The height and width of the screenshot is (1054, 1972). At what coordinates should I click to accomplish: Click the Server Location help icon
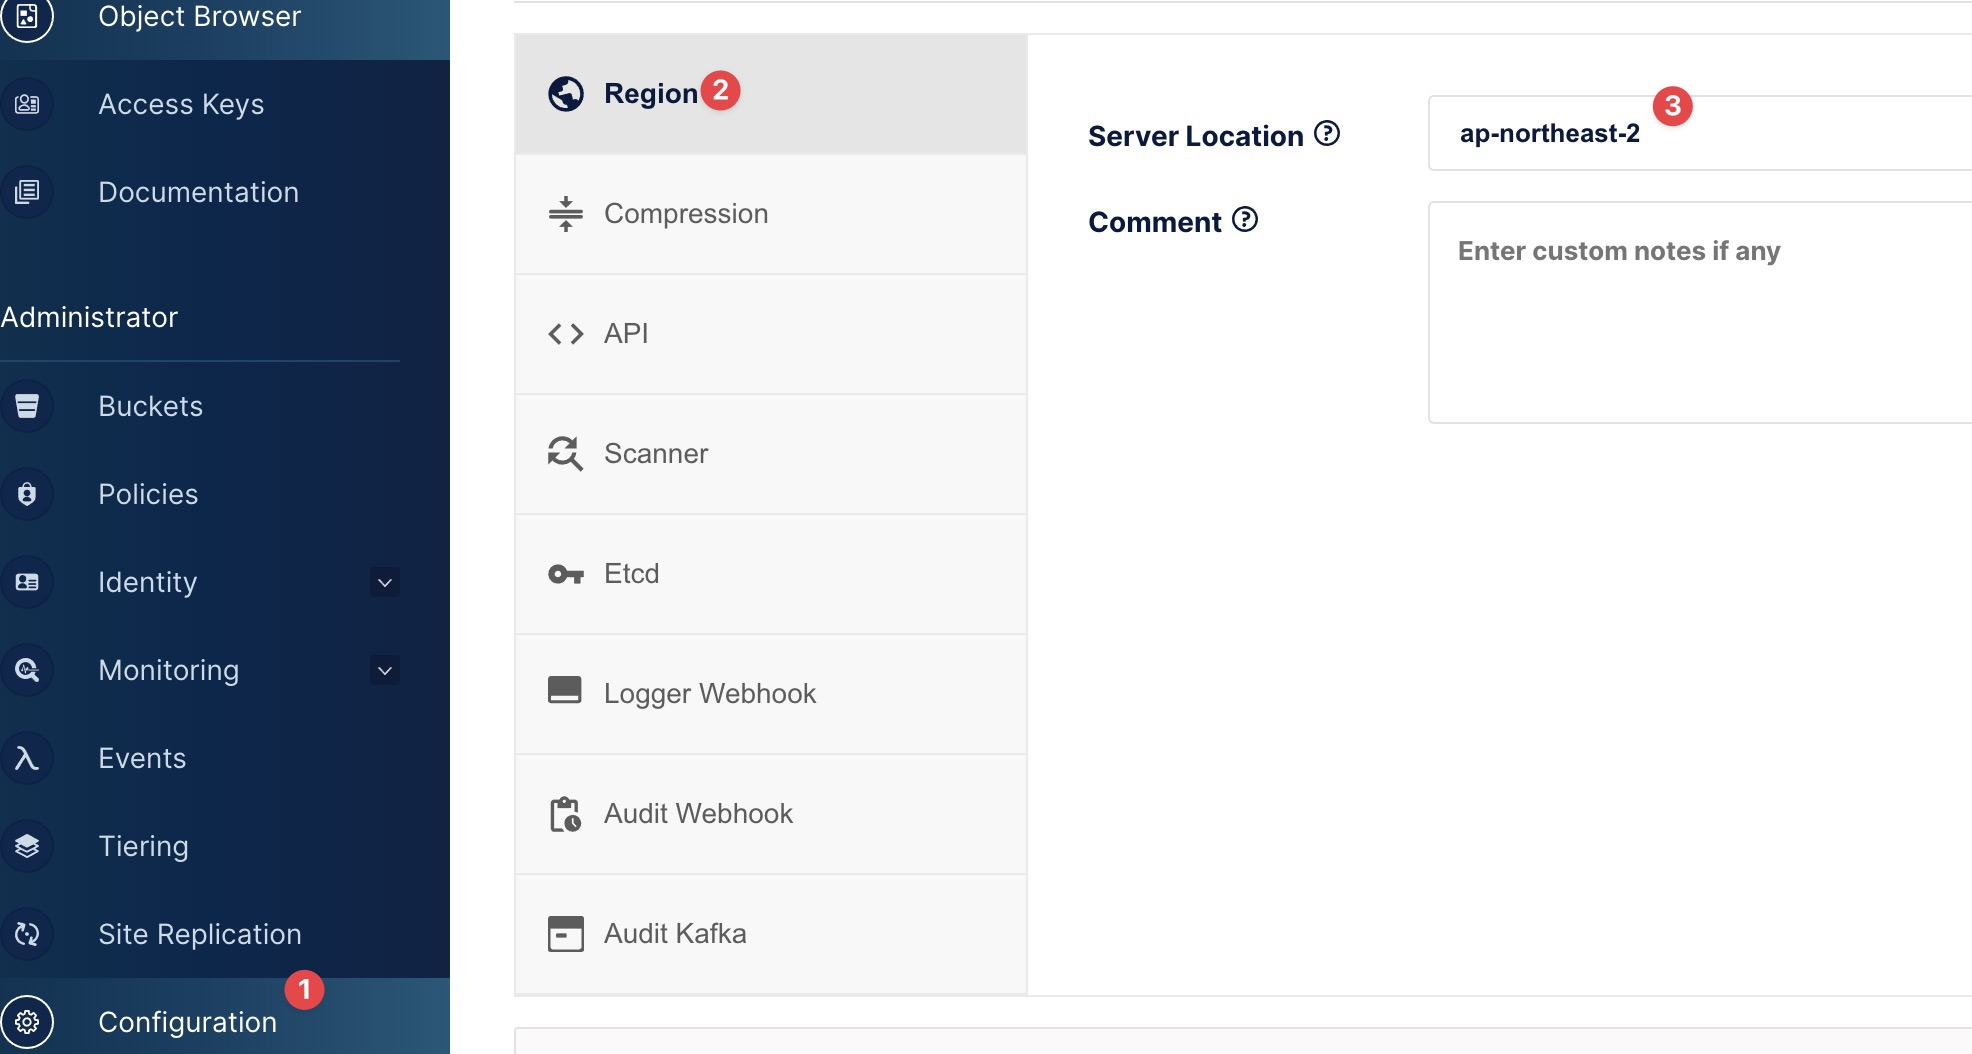(x=1326, y=133)
